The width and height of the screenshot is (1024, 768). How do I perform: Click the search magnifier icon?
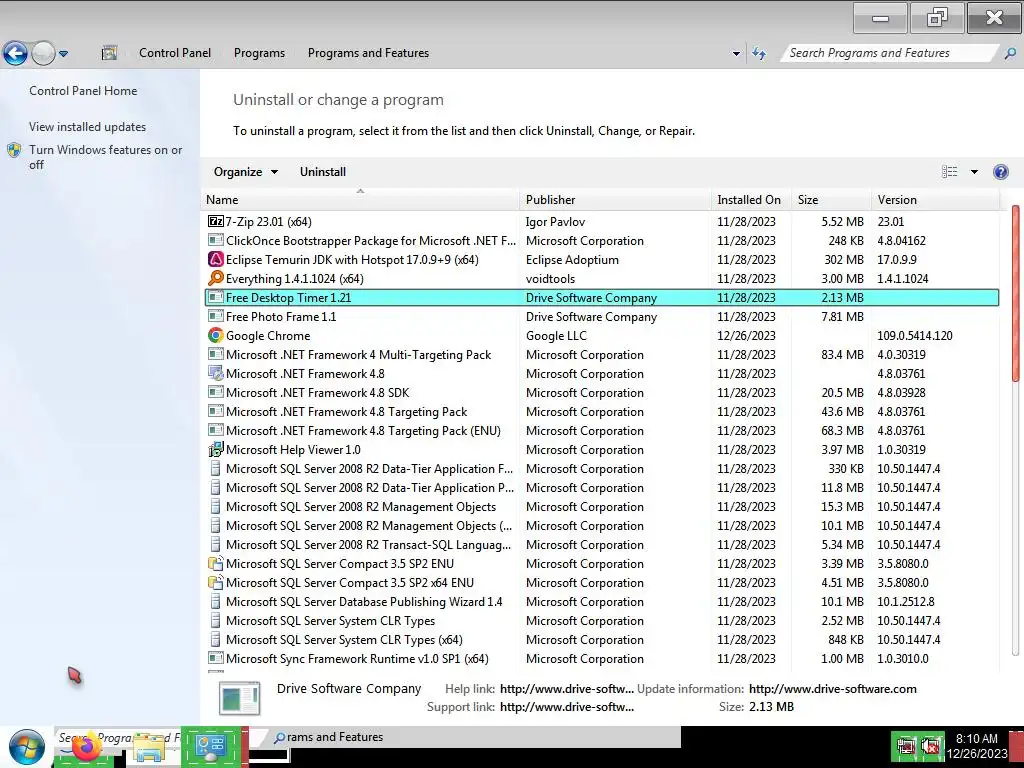(1010, 54)
